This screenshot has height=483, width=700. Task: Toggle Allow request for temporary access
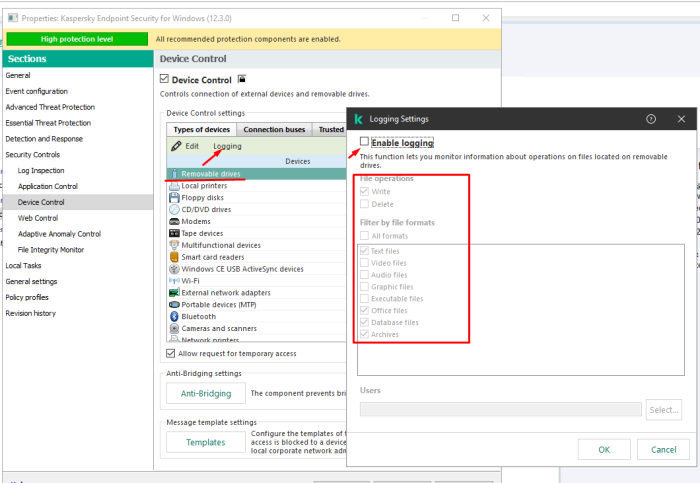tap(171, 354)
